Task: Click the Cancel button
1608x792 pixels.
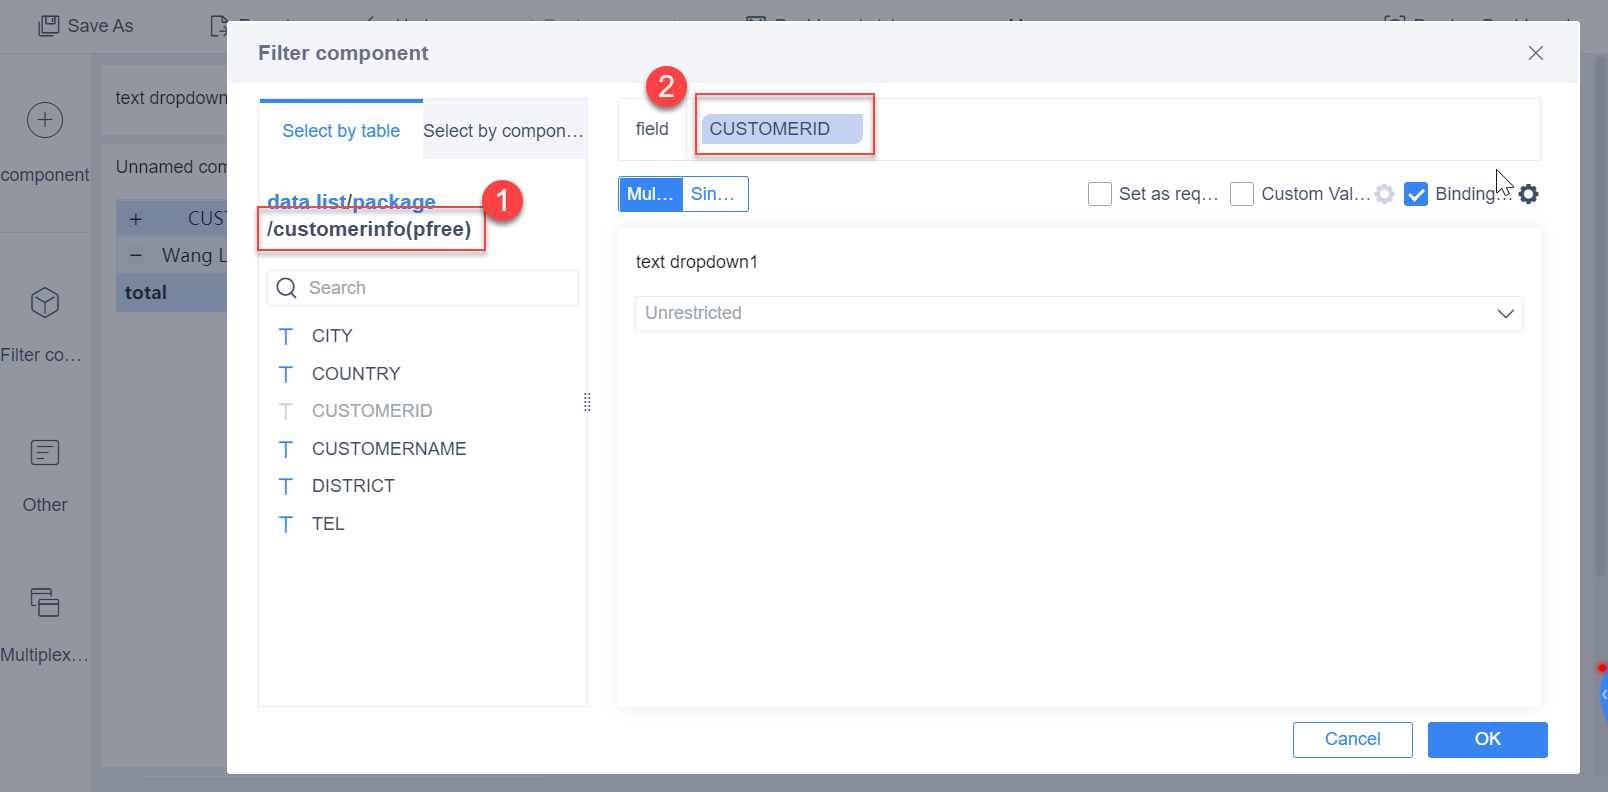Action: click(1353, 740)
